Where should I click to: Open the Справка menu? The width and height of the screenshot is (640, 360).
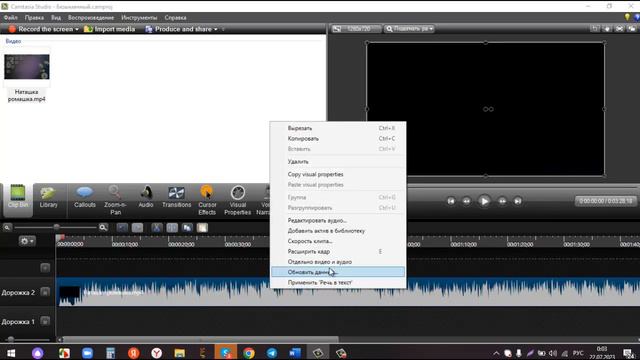click(x=176, y=18)
